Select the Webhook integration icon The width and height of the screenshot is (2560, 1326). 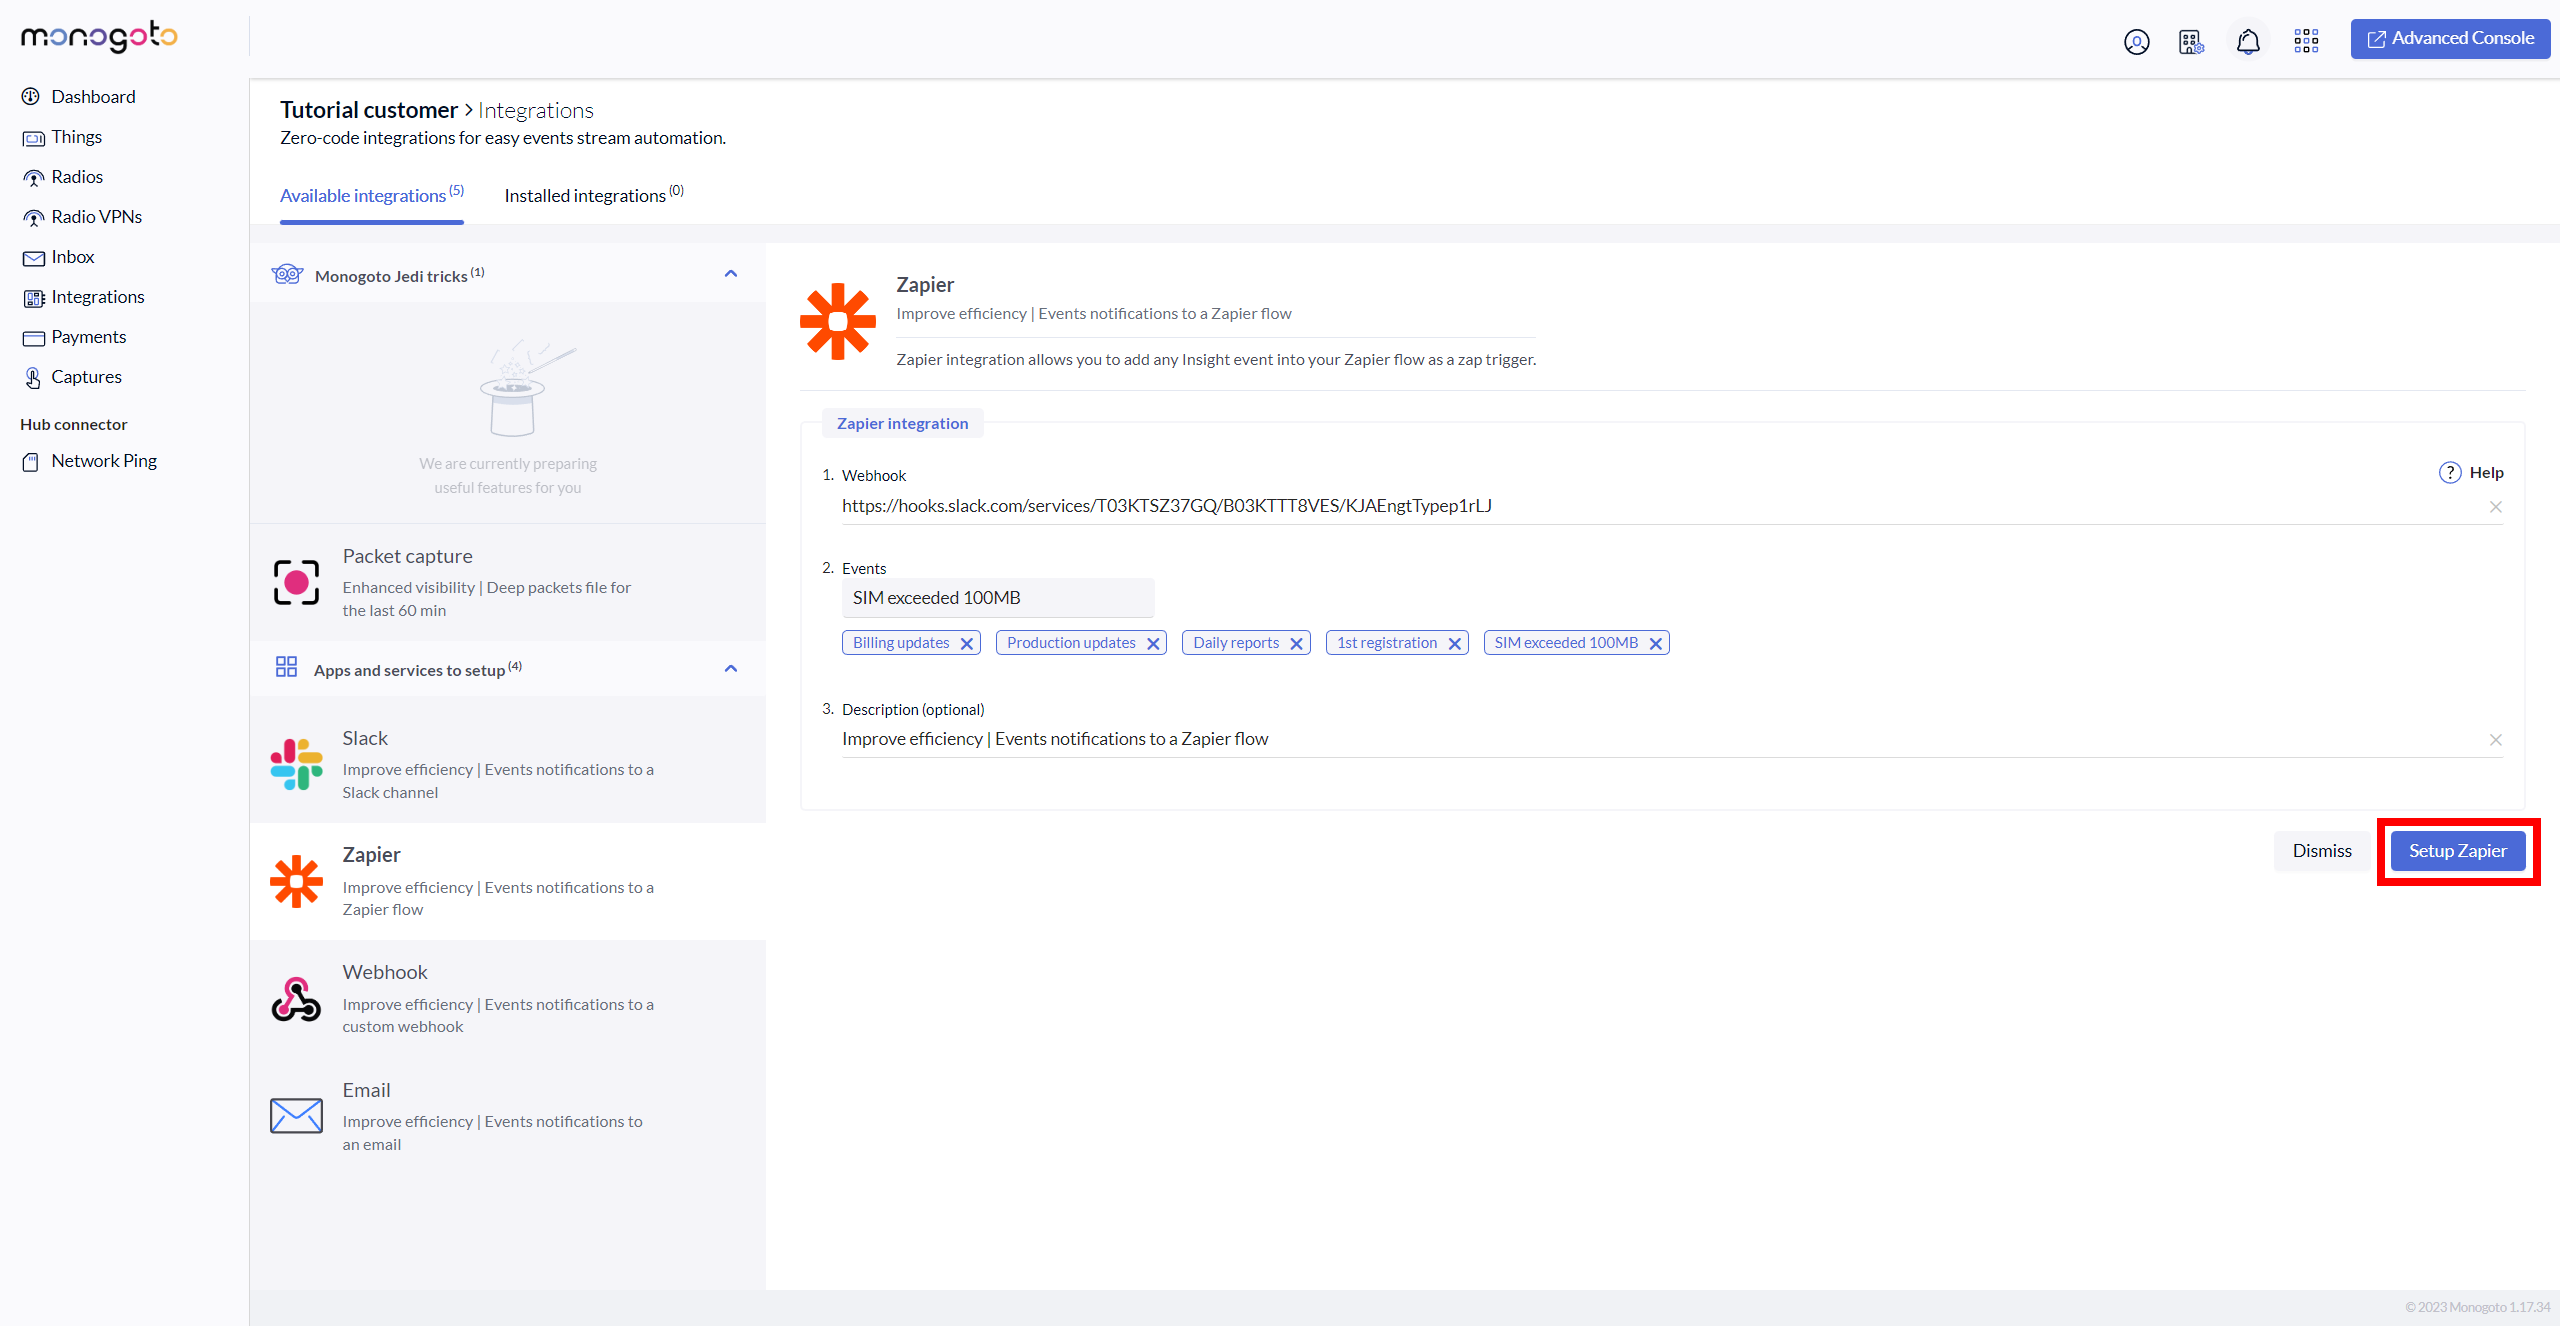[x=296, y=999]
